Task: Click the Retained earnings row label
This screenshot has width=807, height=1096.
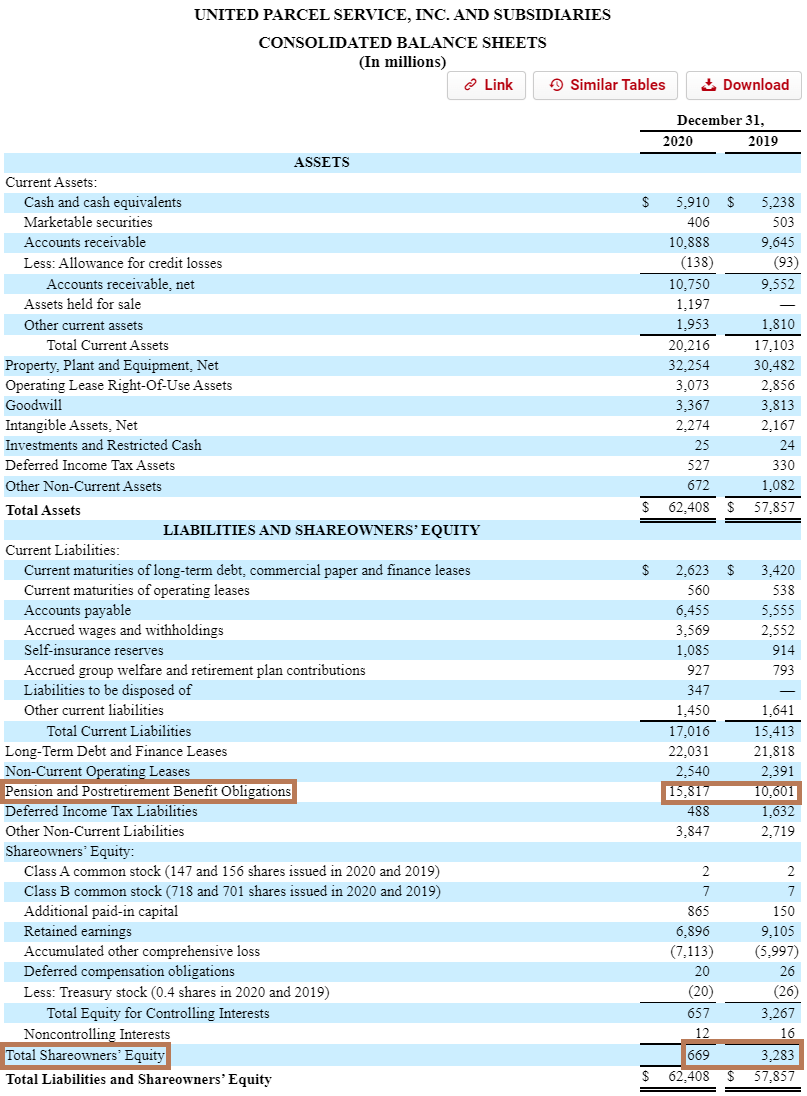Action: pyautogui.click(x=77, y=931)
